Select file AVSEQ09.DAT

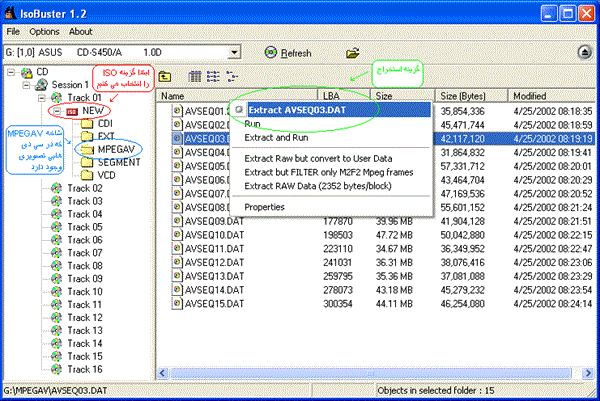pos(214,221)
